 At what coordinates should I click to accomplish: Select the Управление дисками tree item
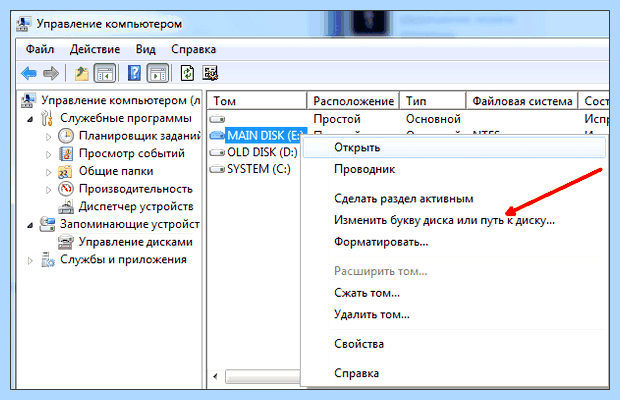[x=135, y=242]
